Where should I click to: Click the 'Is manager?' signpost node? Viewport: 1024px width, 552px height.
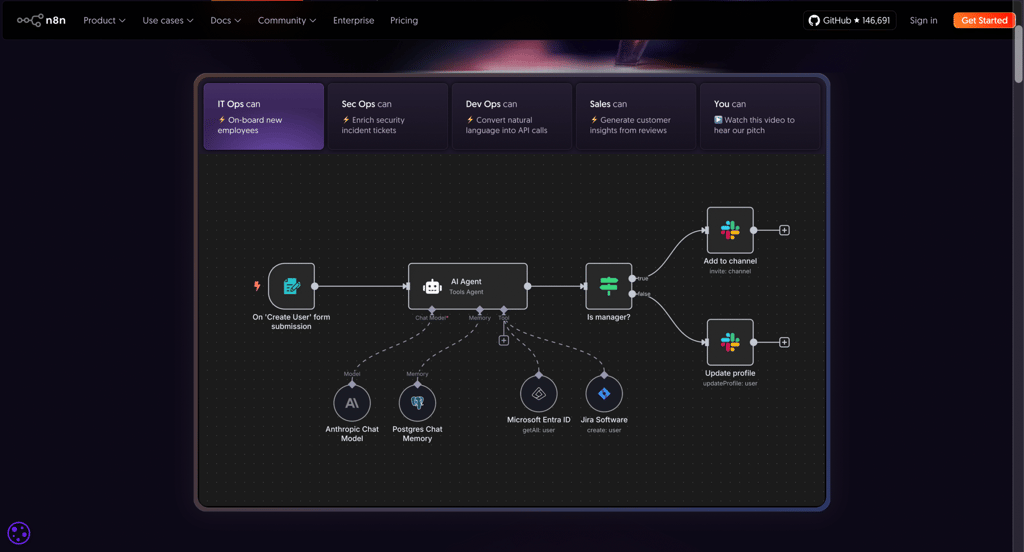click(x=609, y=286)
